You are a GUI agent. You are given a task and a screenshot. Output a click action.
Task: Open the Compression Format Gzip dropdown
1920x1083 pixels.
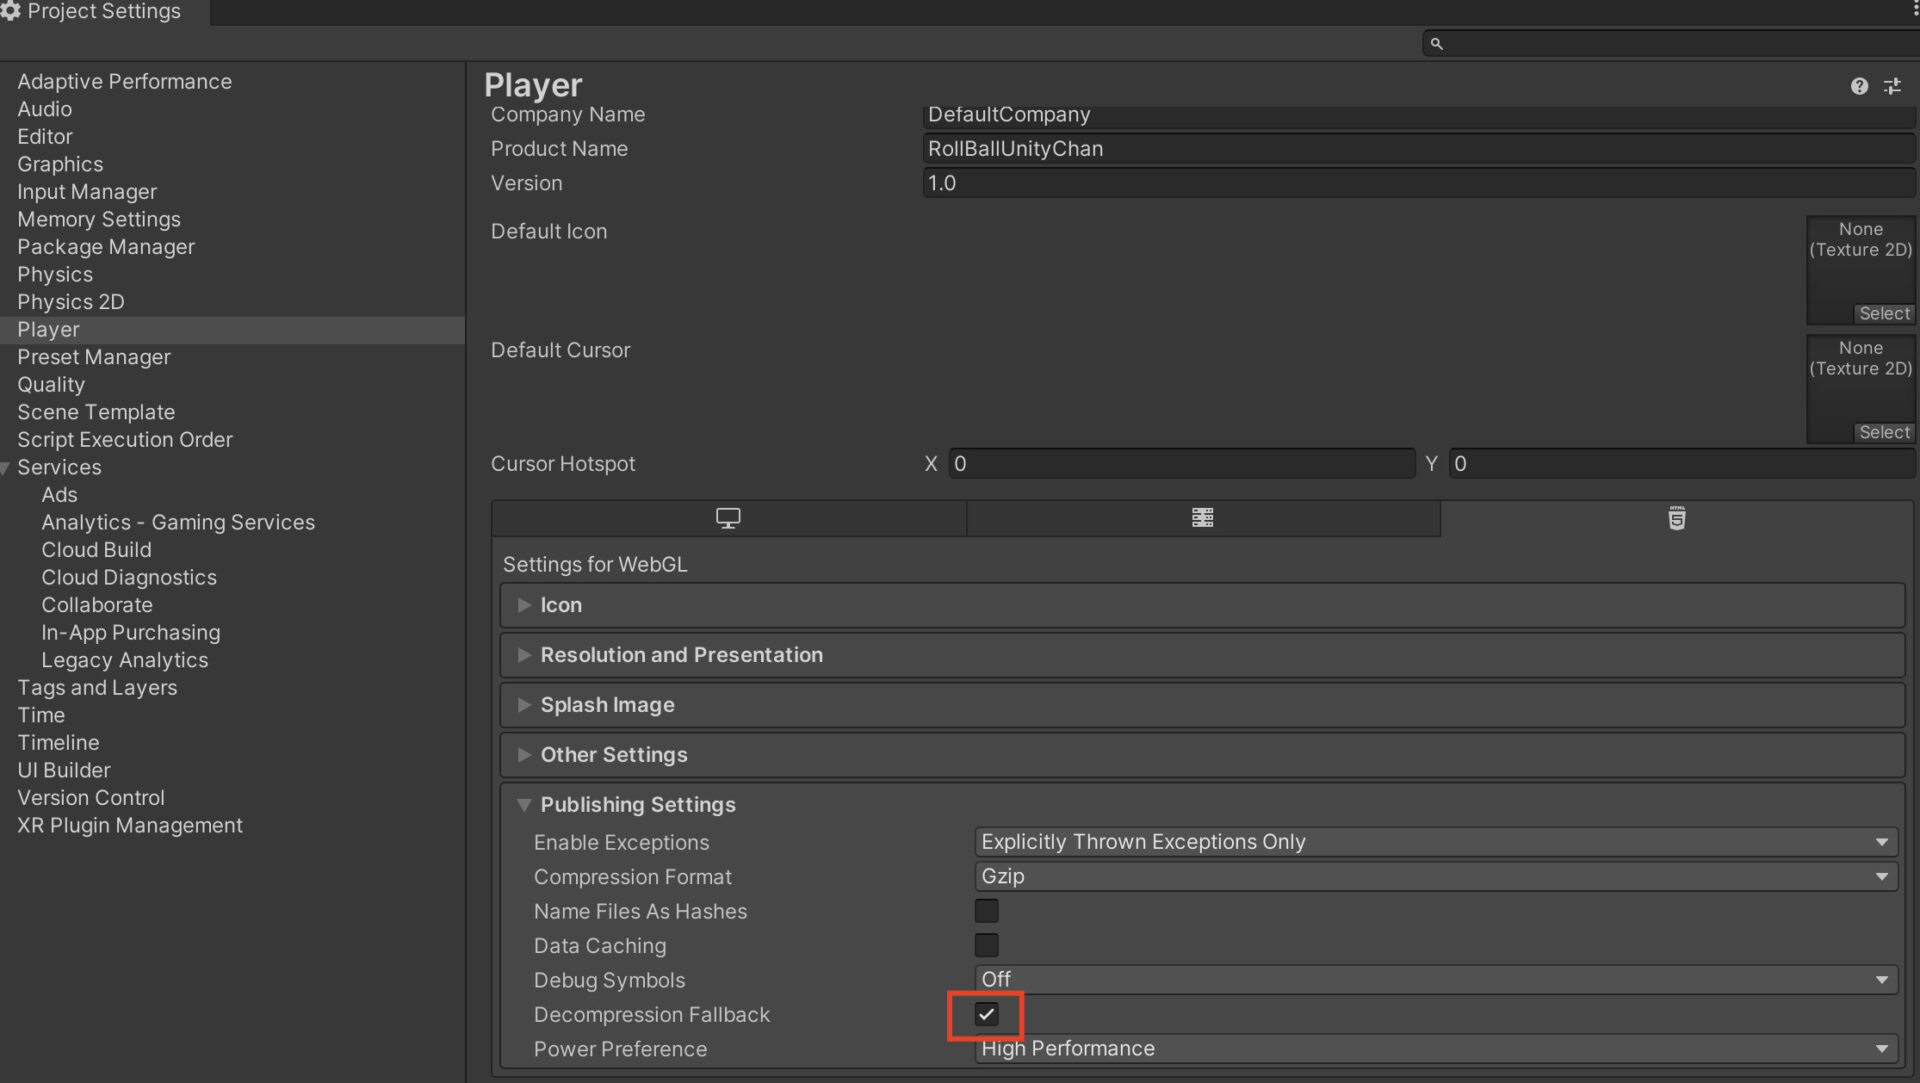tap(1435, 876)
